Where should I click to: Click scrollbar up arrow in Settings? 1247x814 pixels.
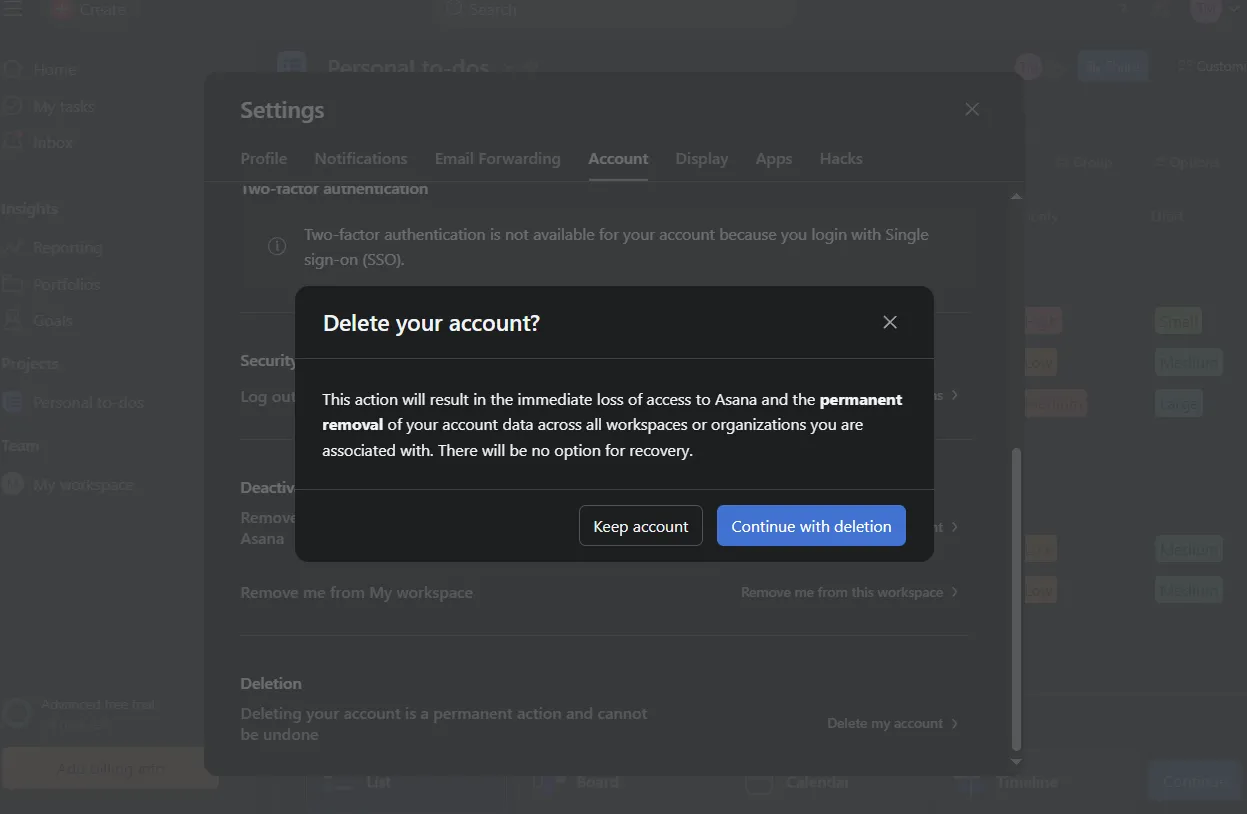point(1017,196)
